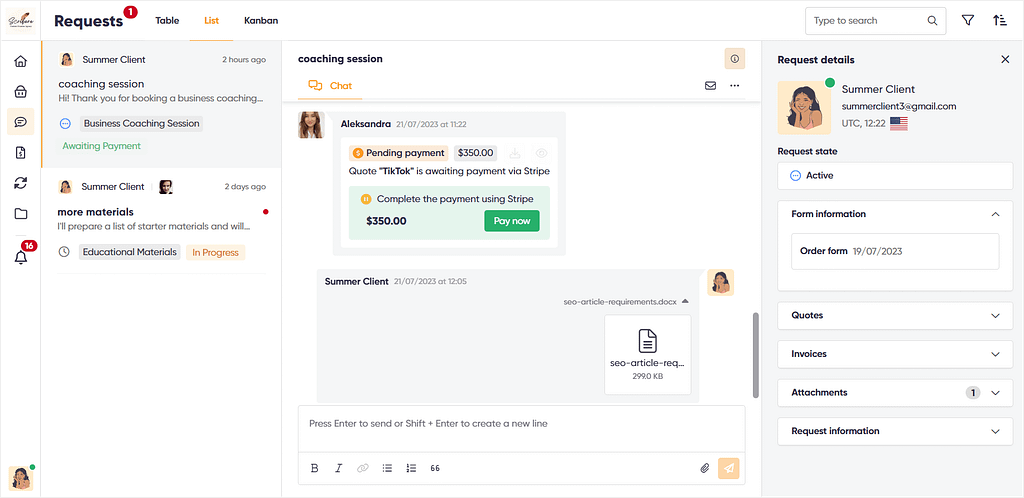Click the message text input area
1024x498 pixels.
(521, 429)
